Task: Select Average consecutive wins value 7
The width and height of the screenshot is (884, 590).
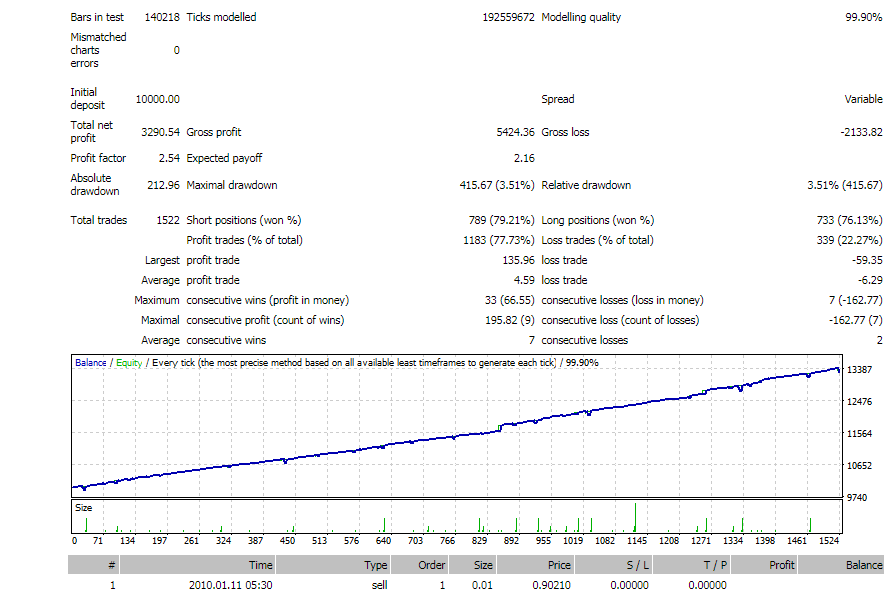Action: coord(531,340)
